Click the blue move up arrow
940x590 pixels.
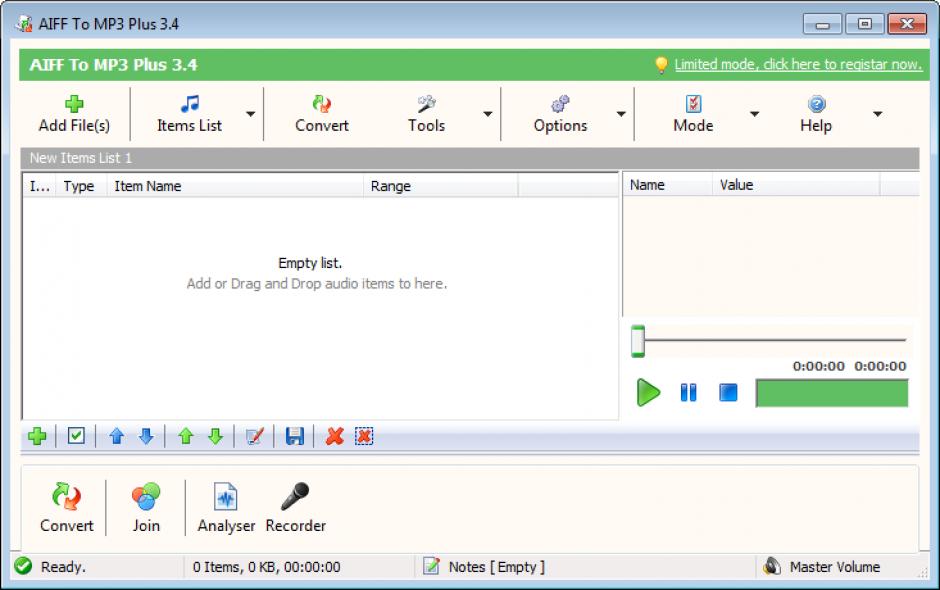pos(117,436)
